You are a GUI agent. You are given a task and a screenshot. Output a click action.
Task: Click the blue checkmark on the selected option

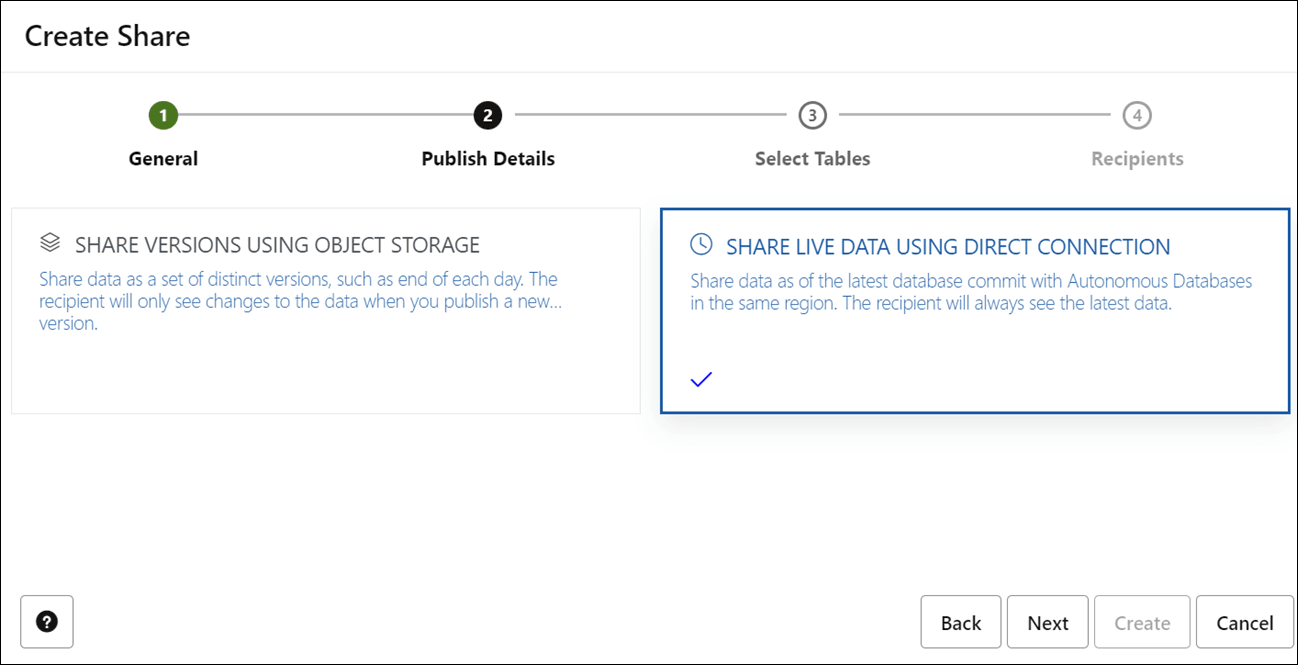click(x=701, y=378)
